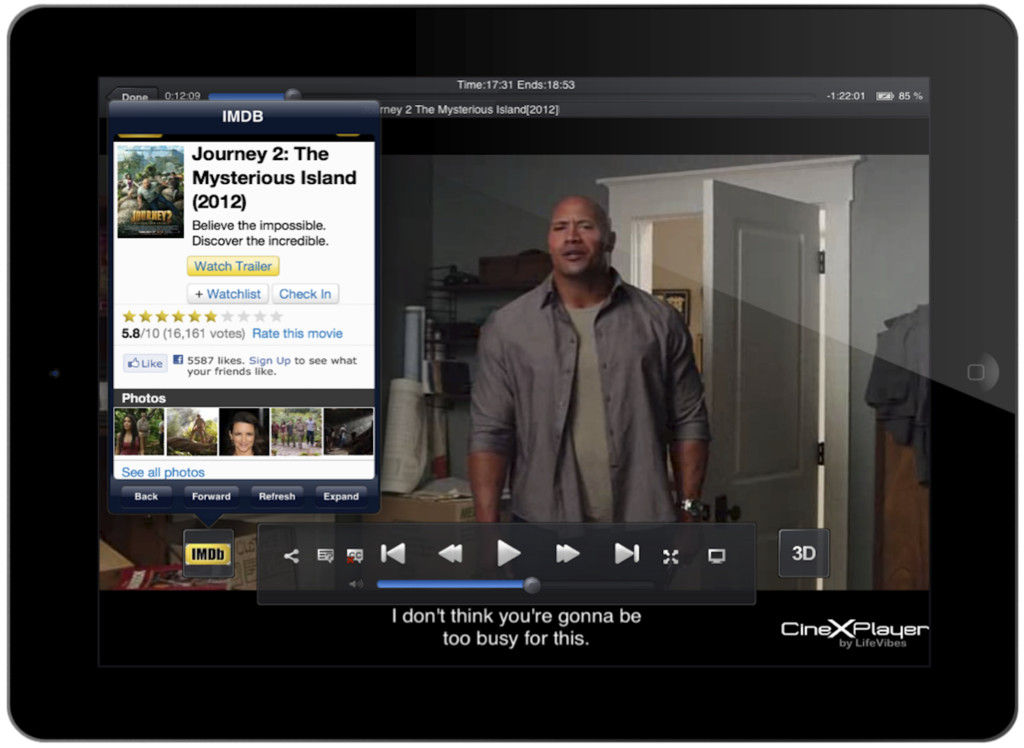This screenshot has width=1024, height=748.
Task: Open the share icon in player controls
Action: click(291, 556)
